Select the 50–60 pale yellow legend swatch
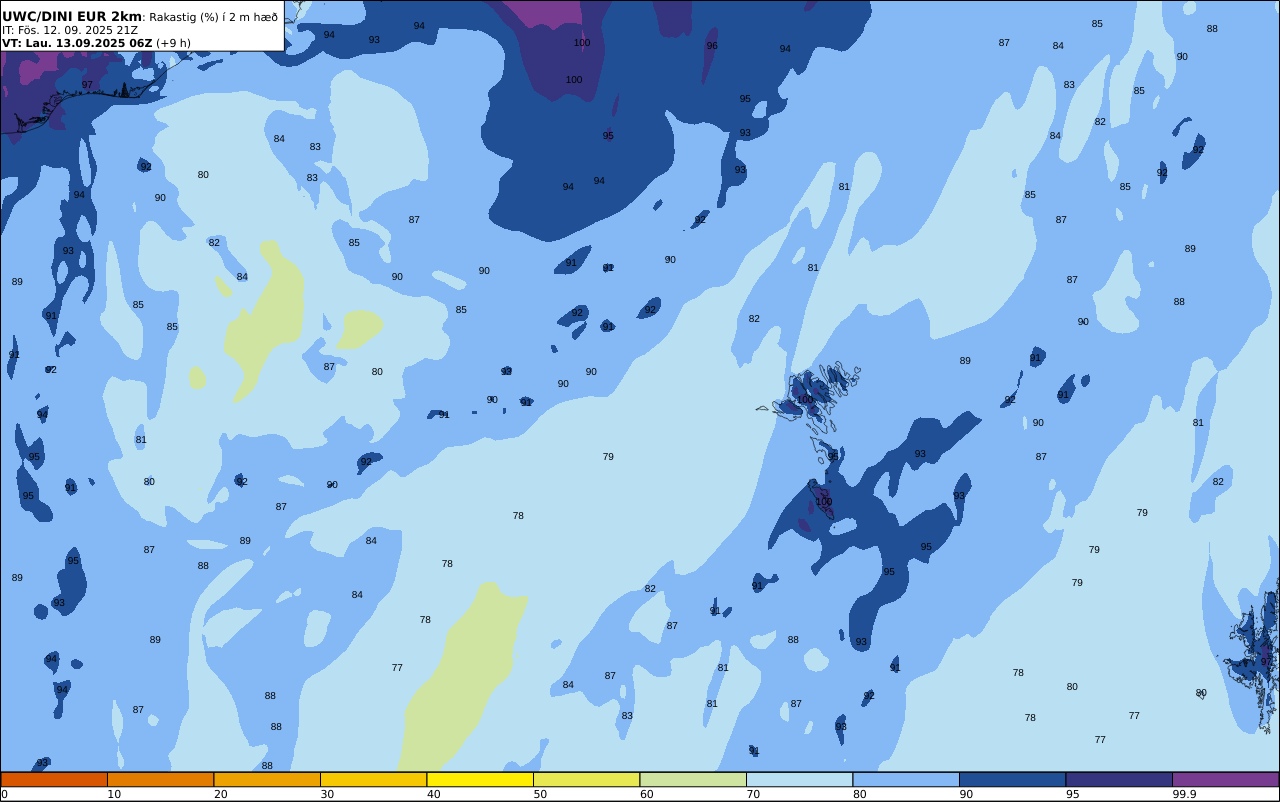The width and height of the screenshot is (1280, 802). [586, 779]
